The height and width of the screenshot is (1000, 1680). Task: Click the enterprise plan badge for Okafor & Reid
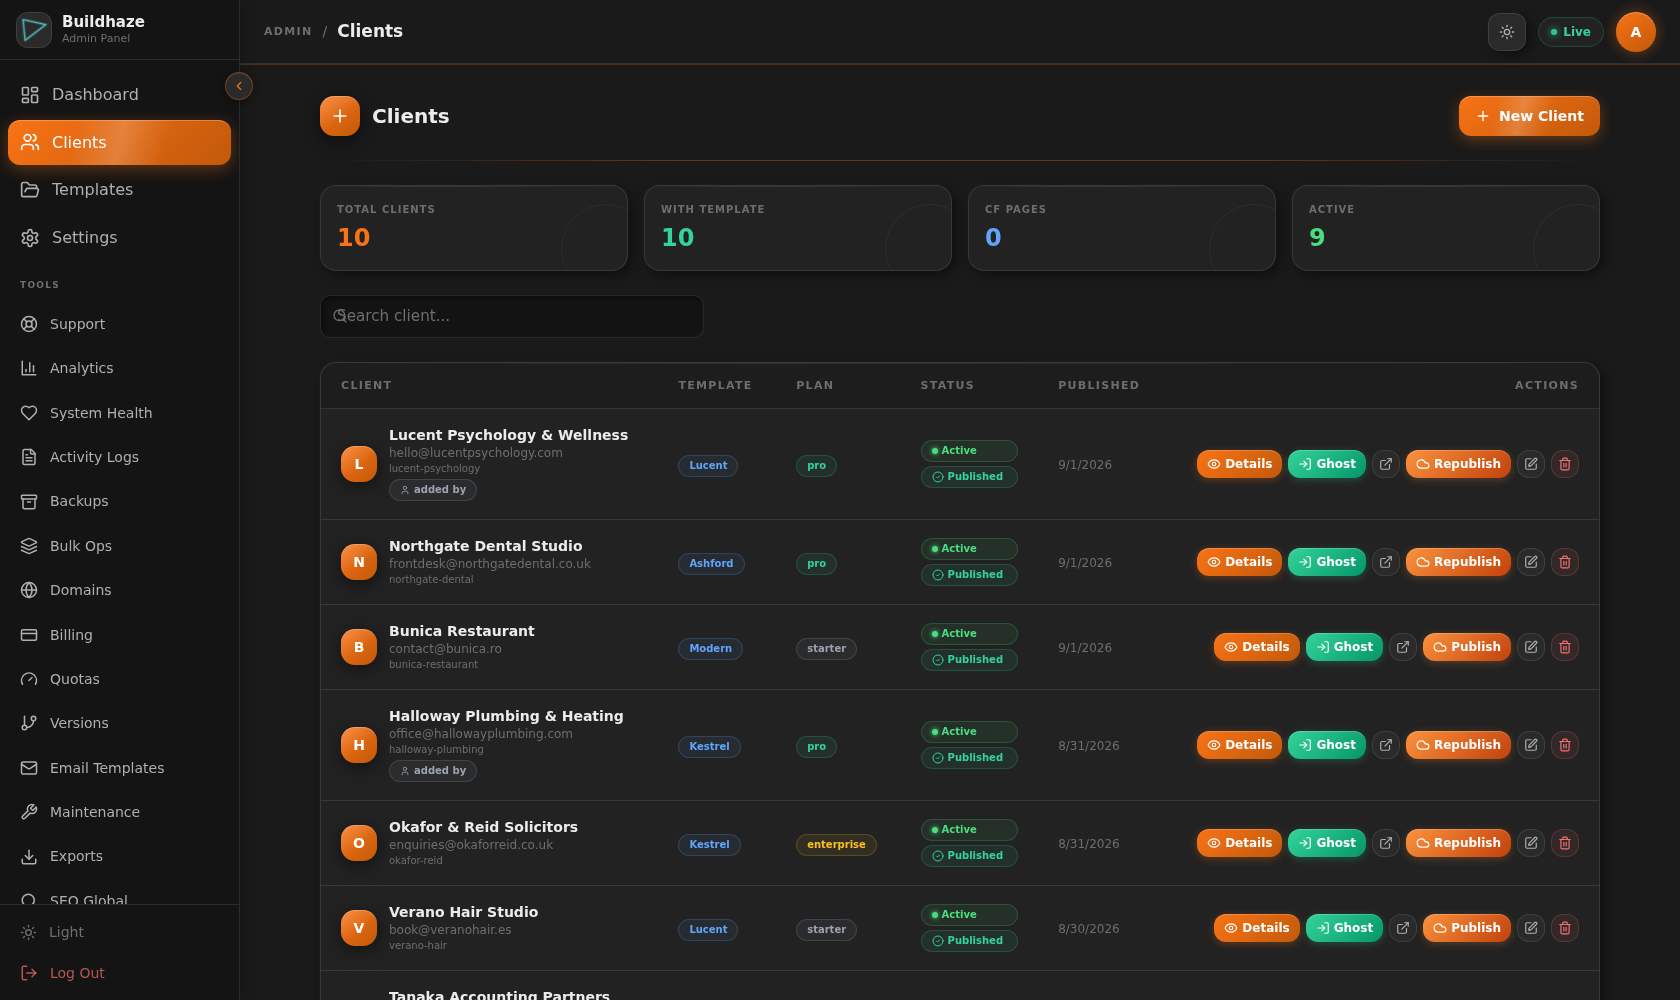836,845
